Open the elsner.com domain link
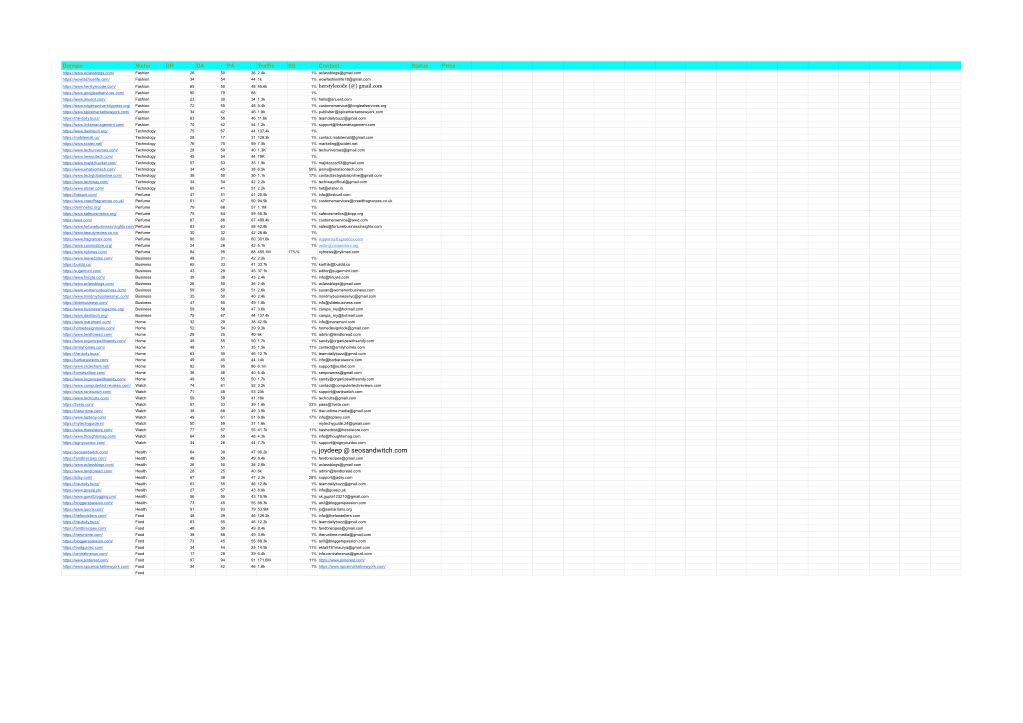1023x723 pixels. coord(84,189)
